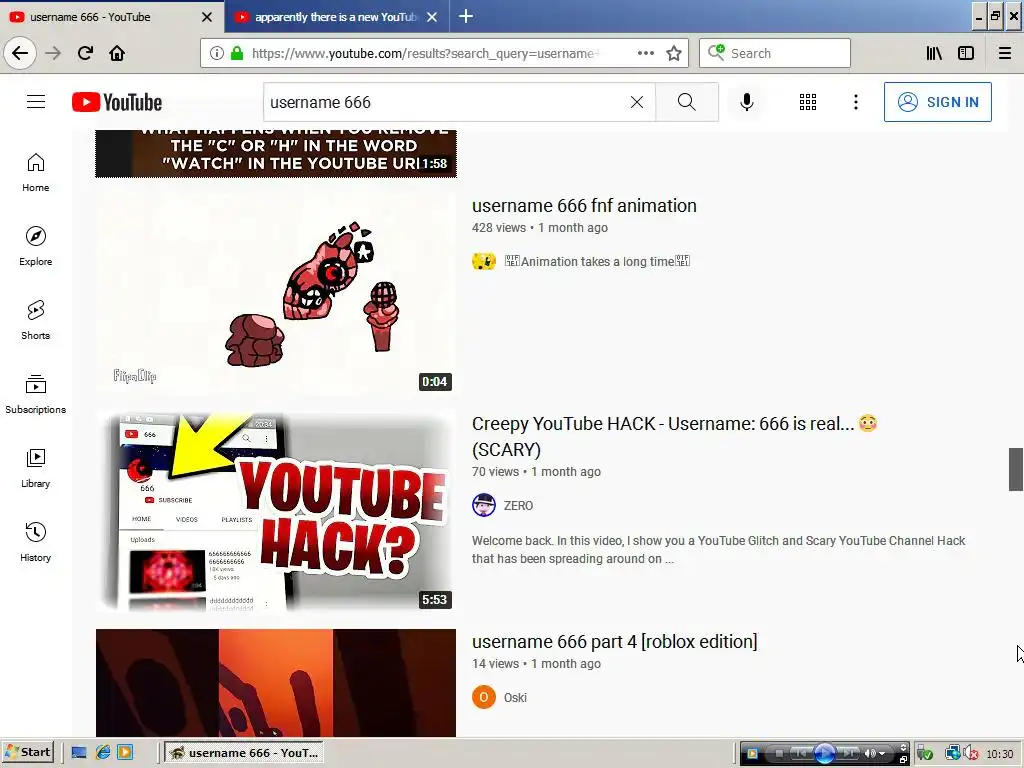Open the Windows Start menu
Image resolution: width=1024 pixels, height=768 pixels.
click(27, 752)
